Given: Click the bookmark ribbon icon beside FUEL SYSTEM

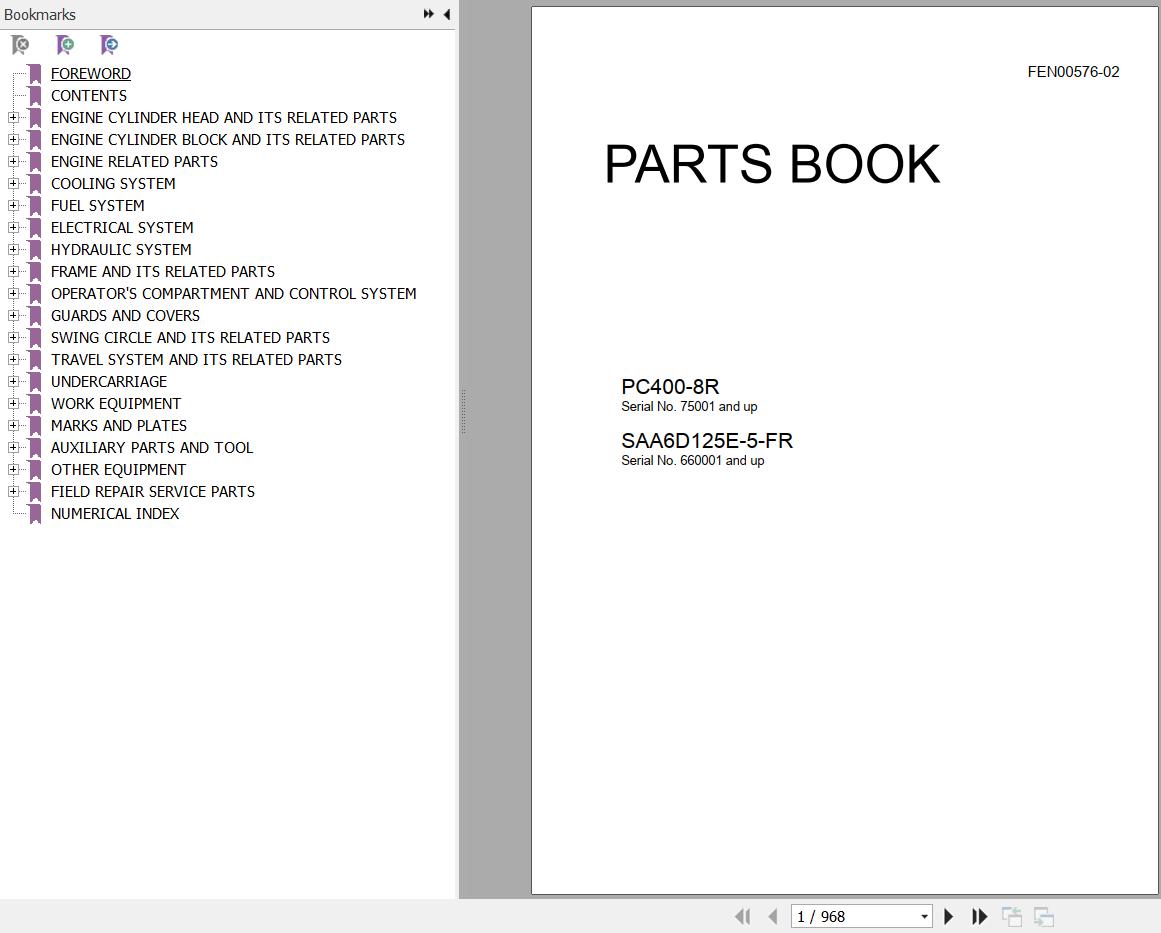Looking at the screenshot, I should tap(35, 206).
